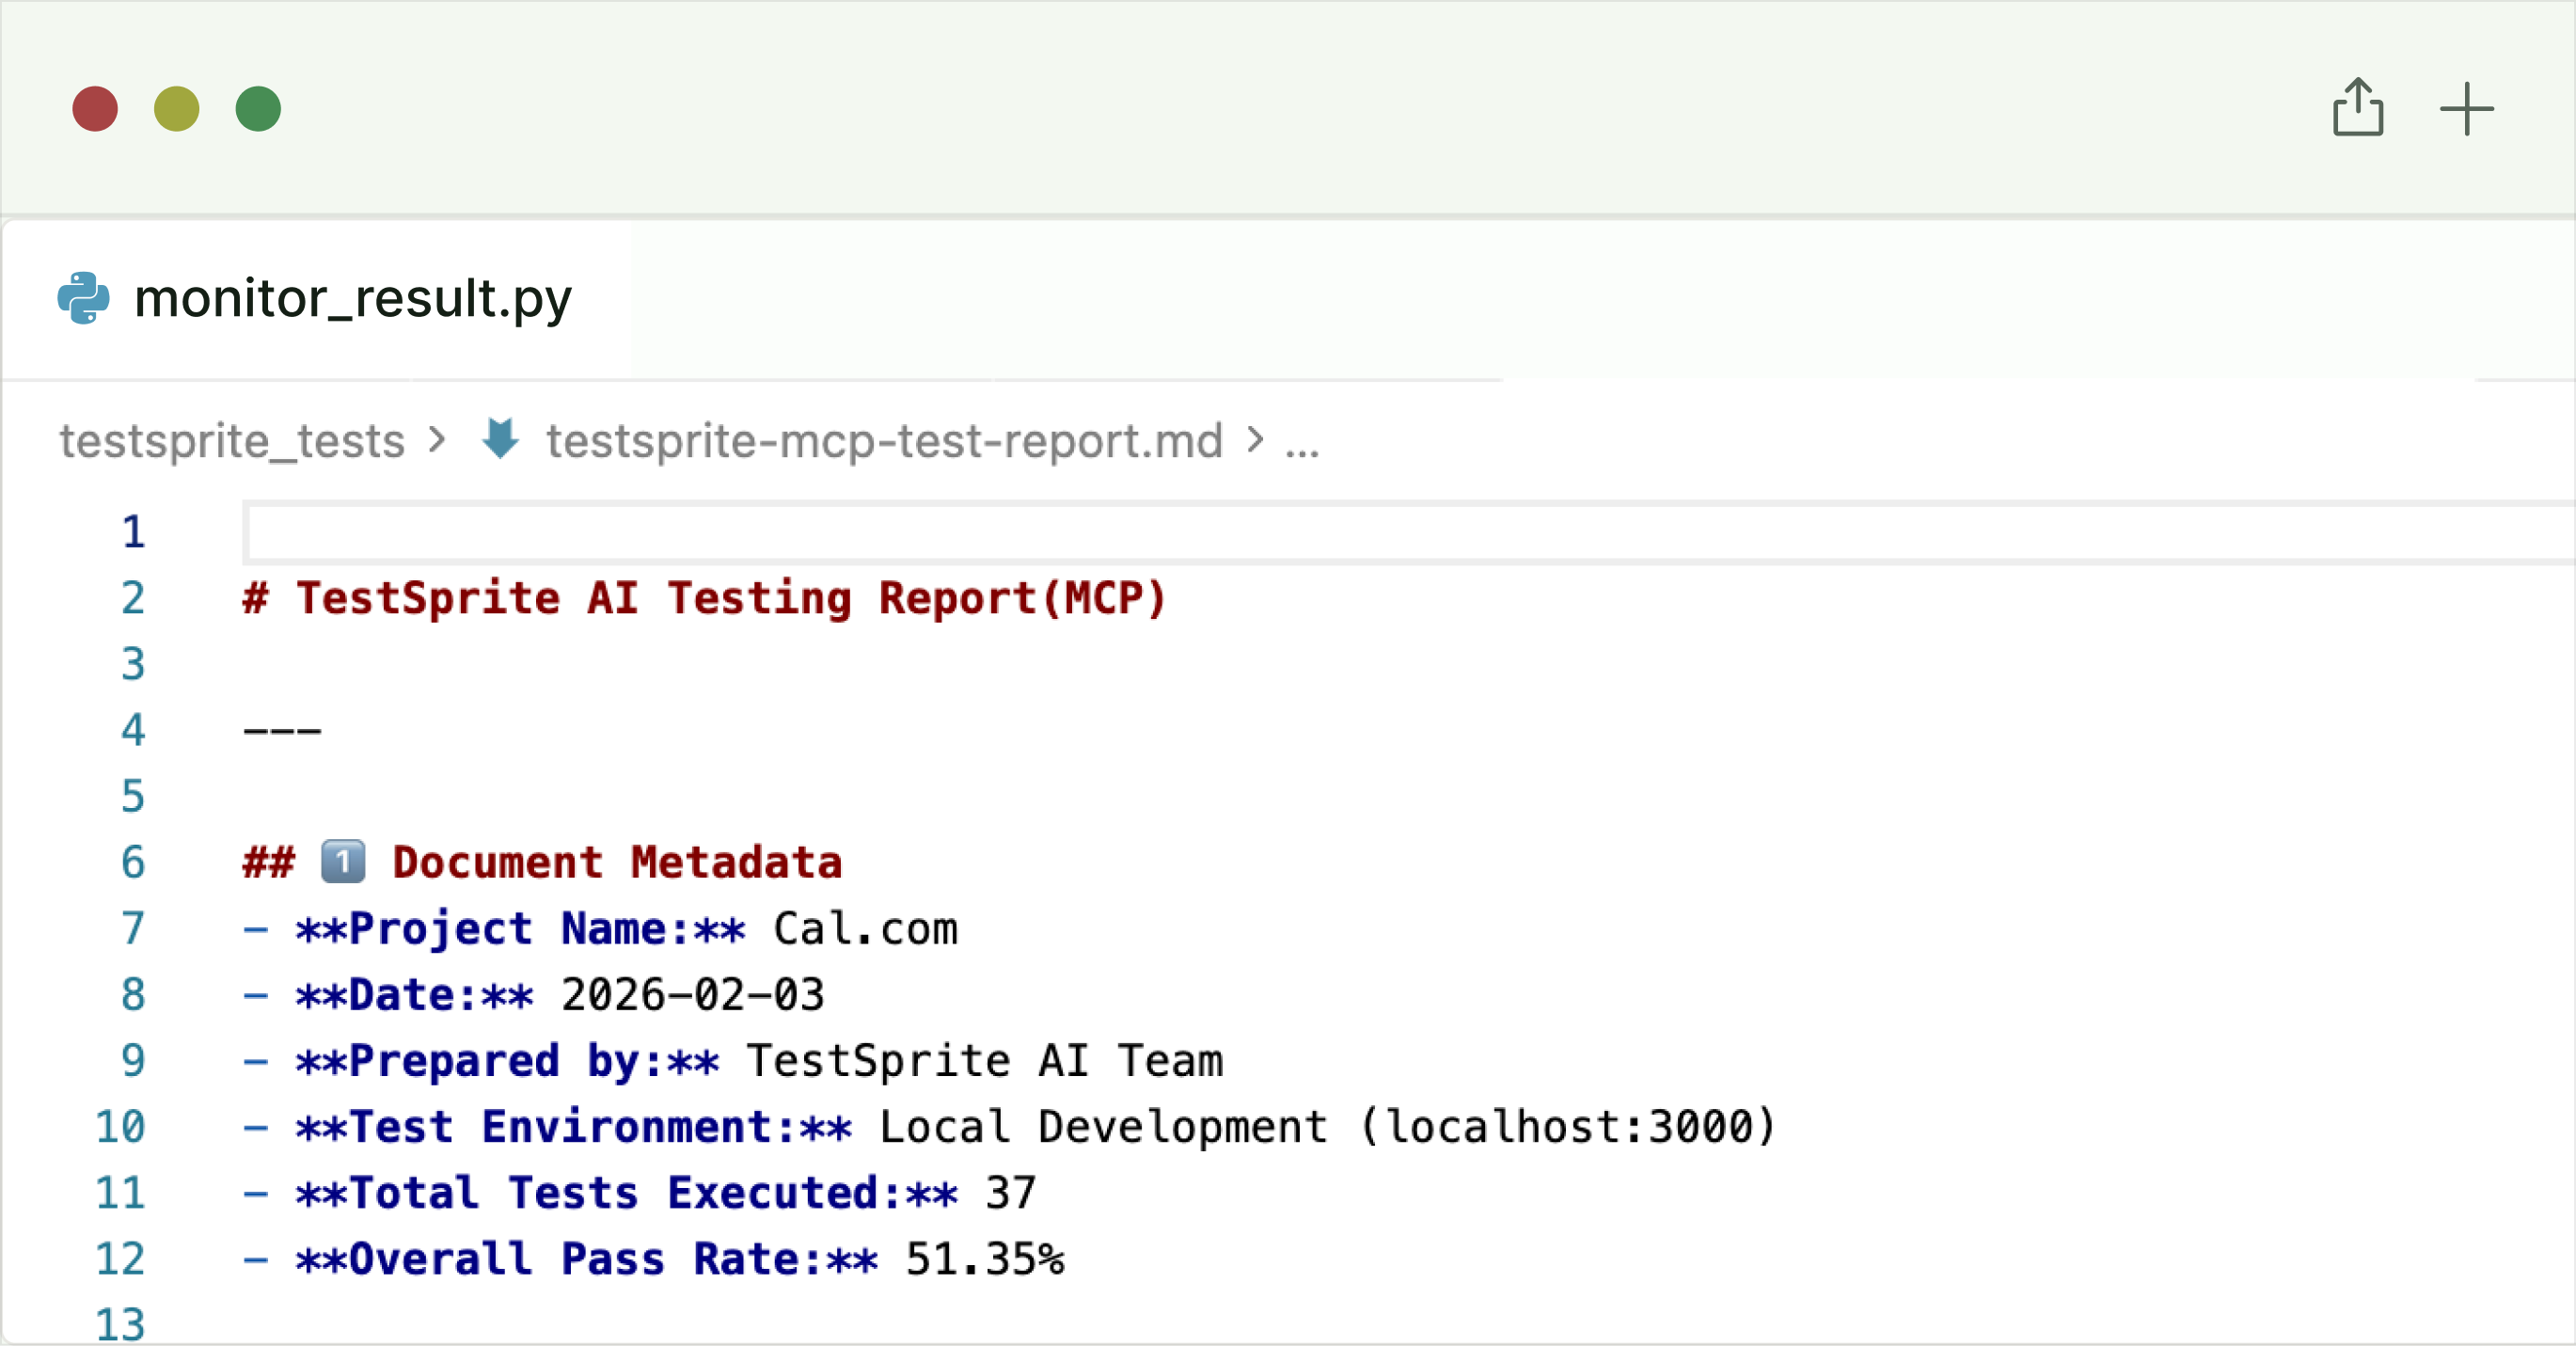This screenshot has height=1346, width=2576.
Task: Place cursor in empty line 1 field
Action: coord(1409,532)
